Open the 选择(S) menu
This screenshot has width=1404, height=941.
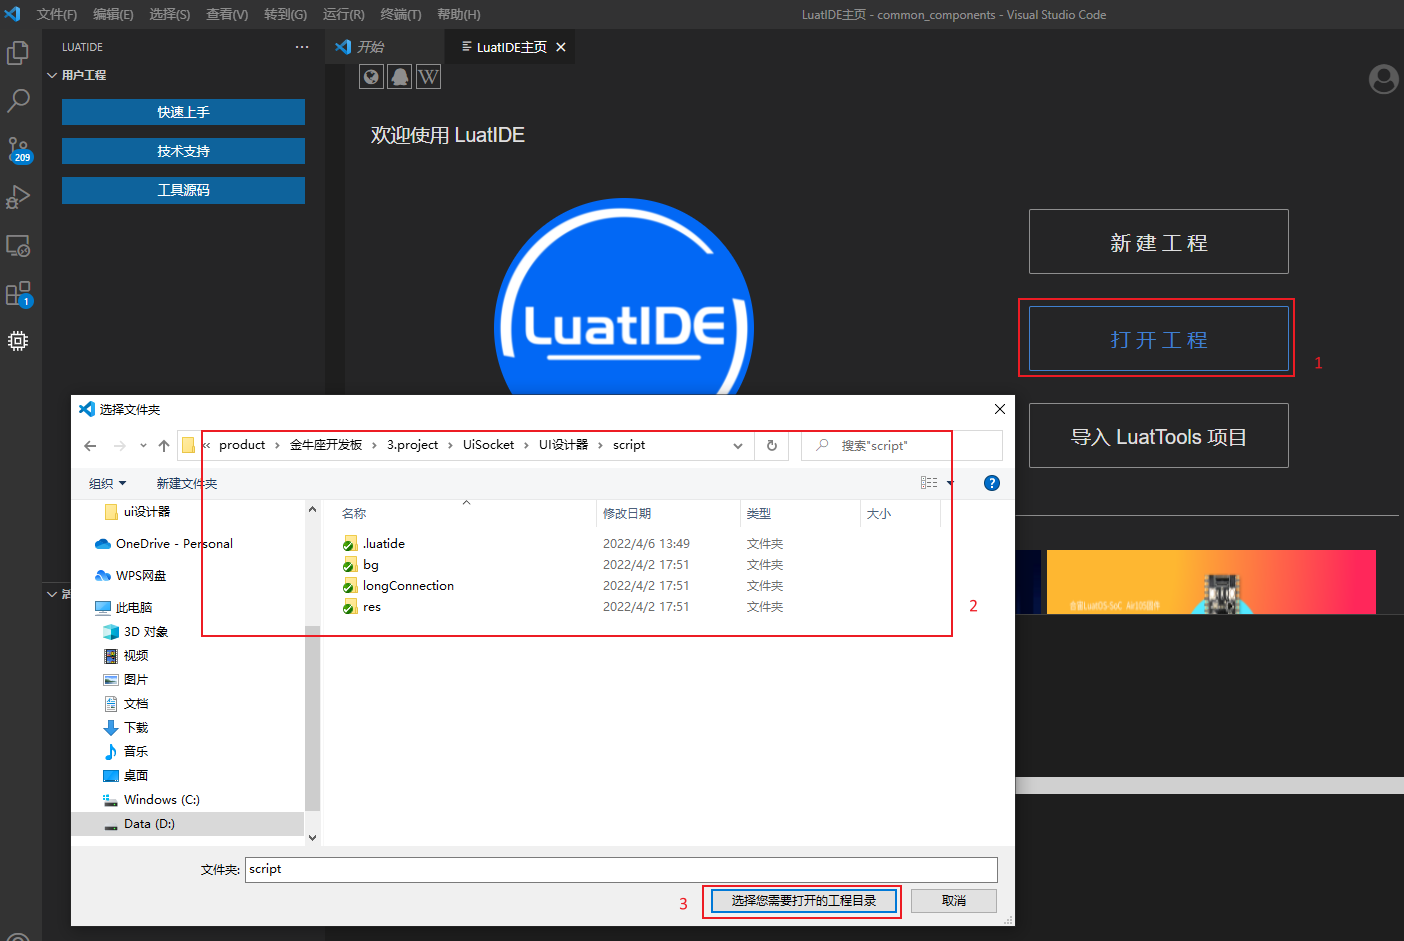click(x=169, y=15)
